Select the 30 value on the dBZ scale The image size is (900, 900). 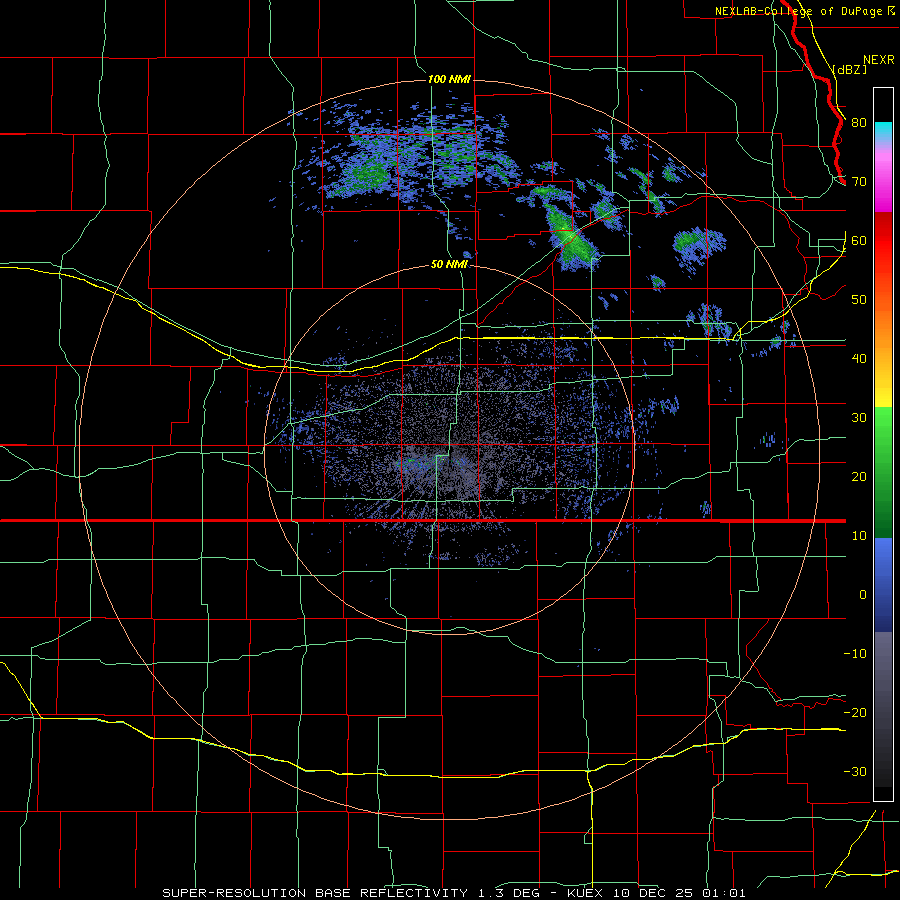click(859, 418)
